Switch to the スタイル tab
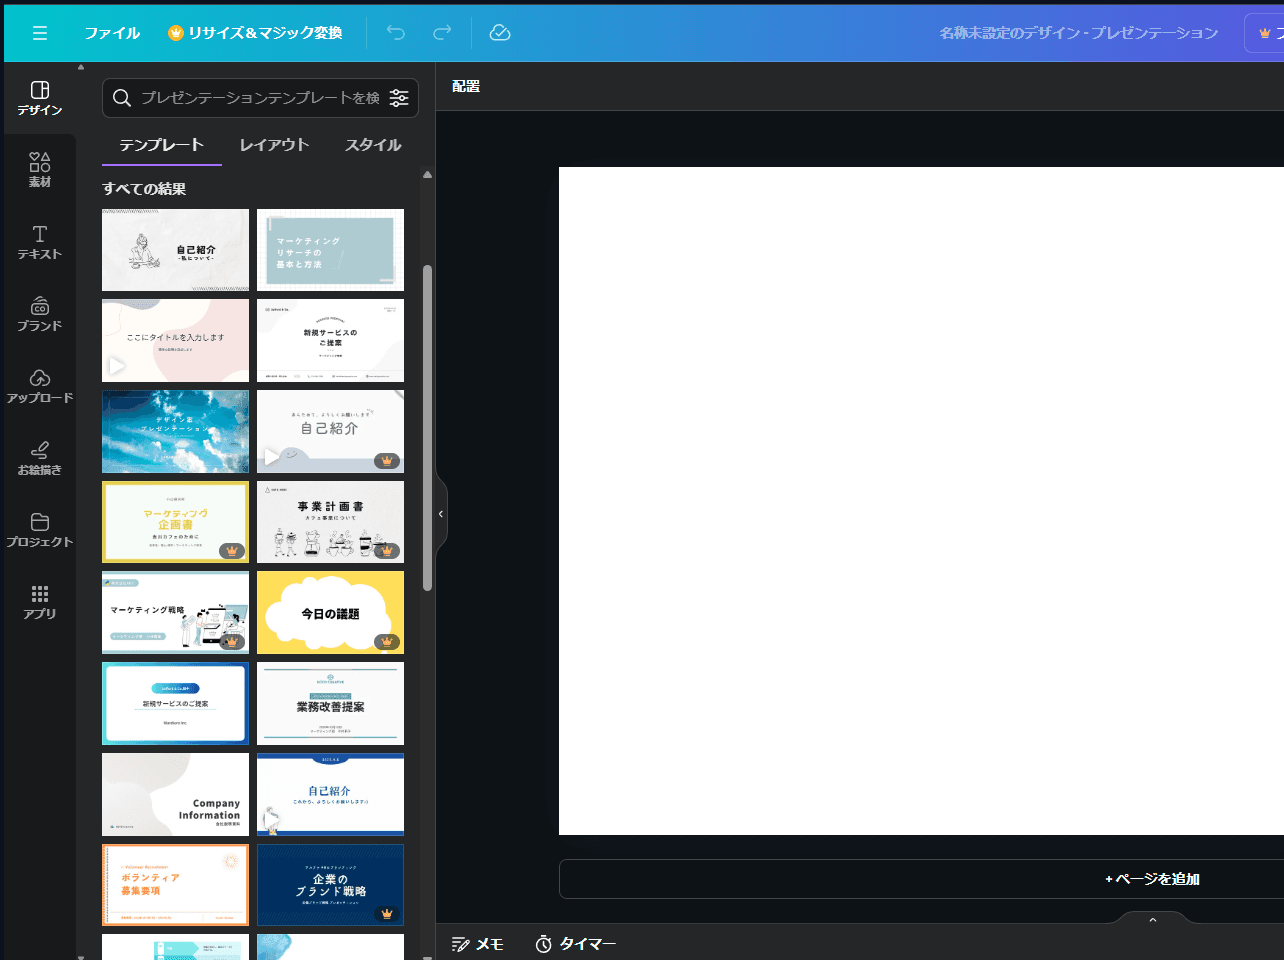Image resolution: width=1284 pixels, height=960 pixels. coord(373,145)
